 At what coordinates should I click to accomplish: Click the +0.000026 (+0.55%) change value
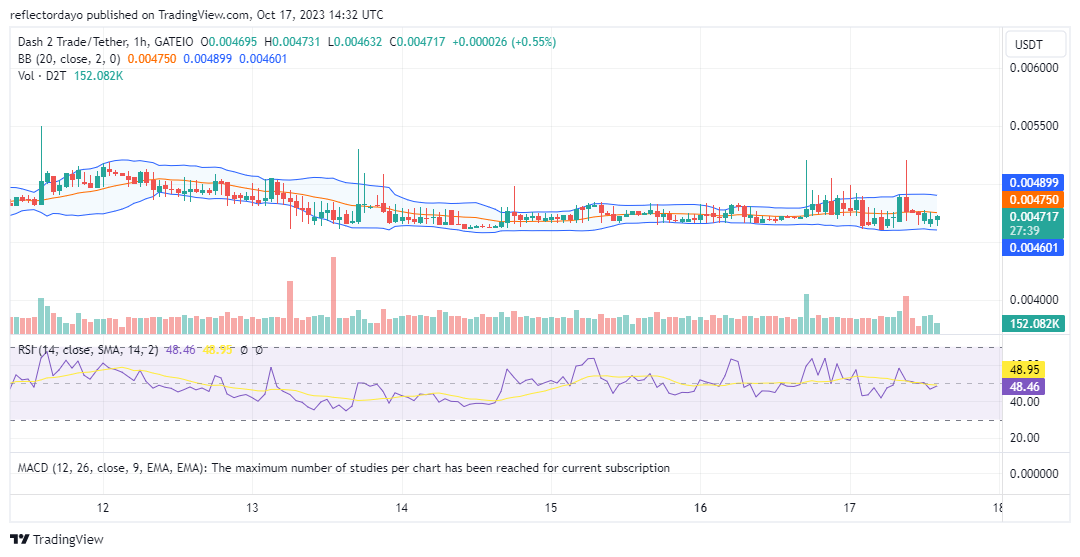504,42
